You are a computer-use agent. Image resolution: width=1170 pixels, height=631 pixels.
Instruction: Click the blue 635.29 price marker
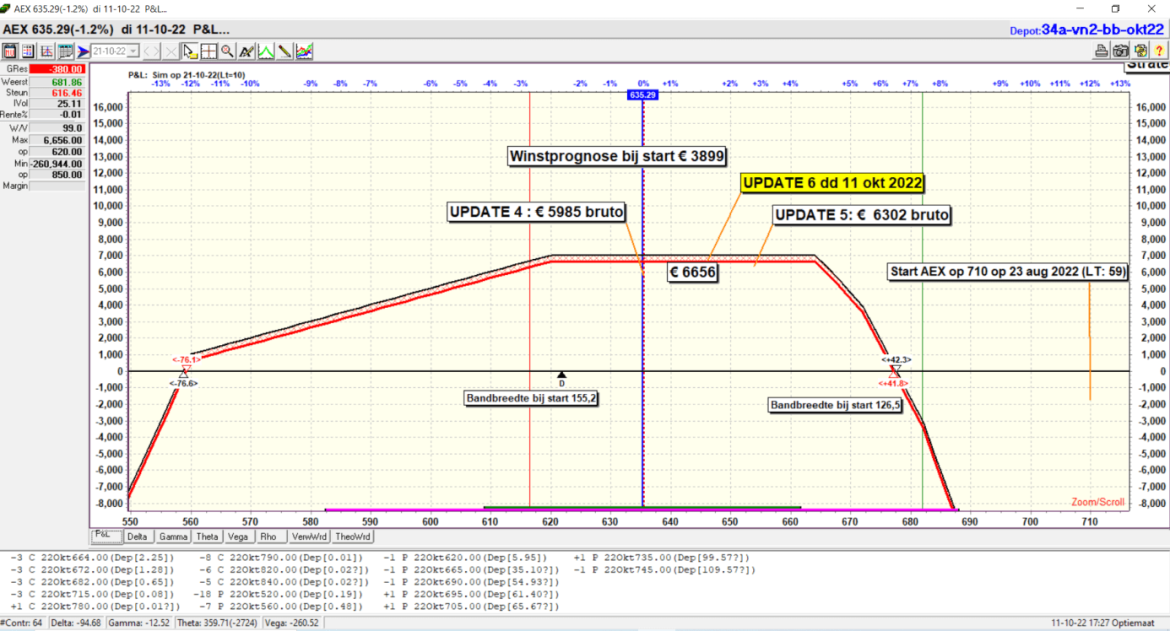point(642,95)
